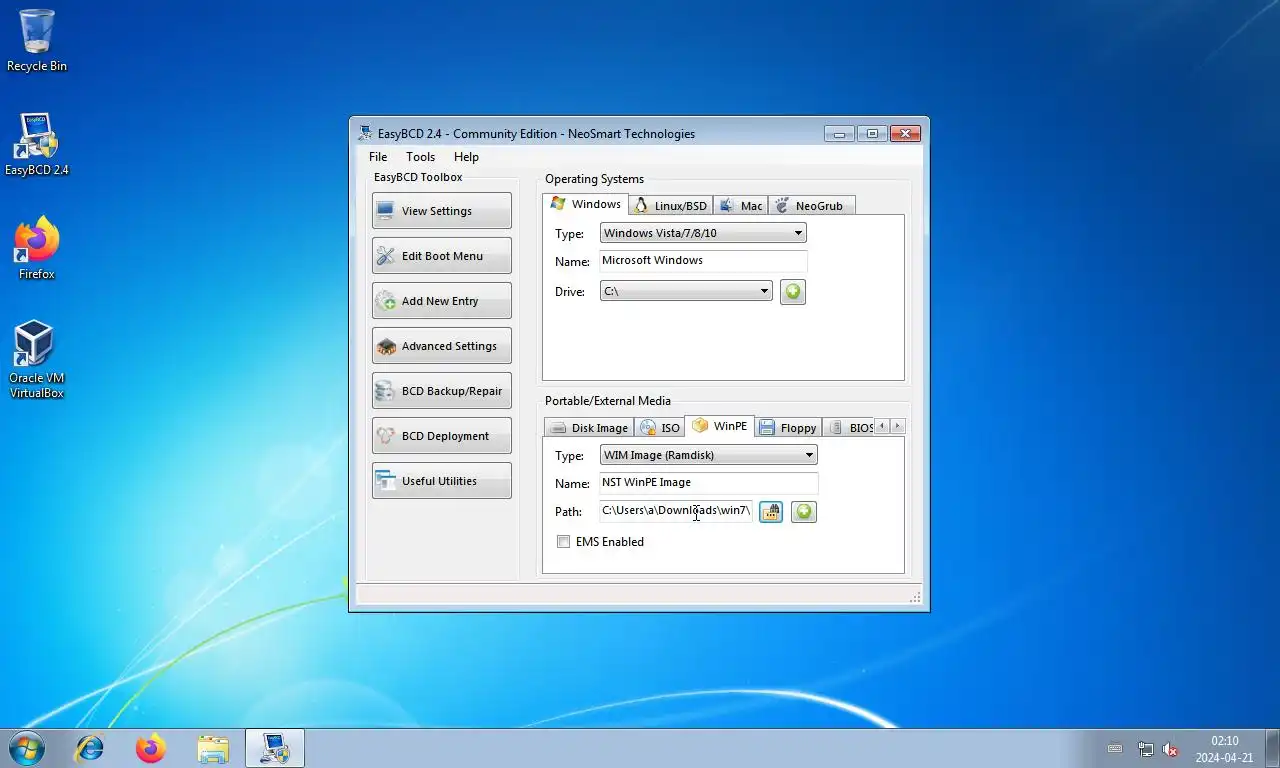
Task: Open Useful Utilities section
Action: tap(441, 481)
